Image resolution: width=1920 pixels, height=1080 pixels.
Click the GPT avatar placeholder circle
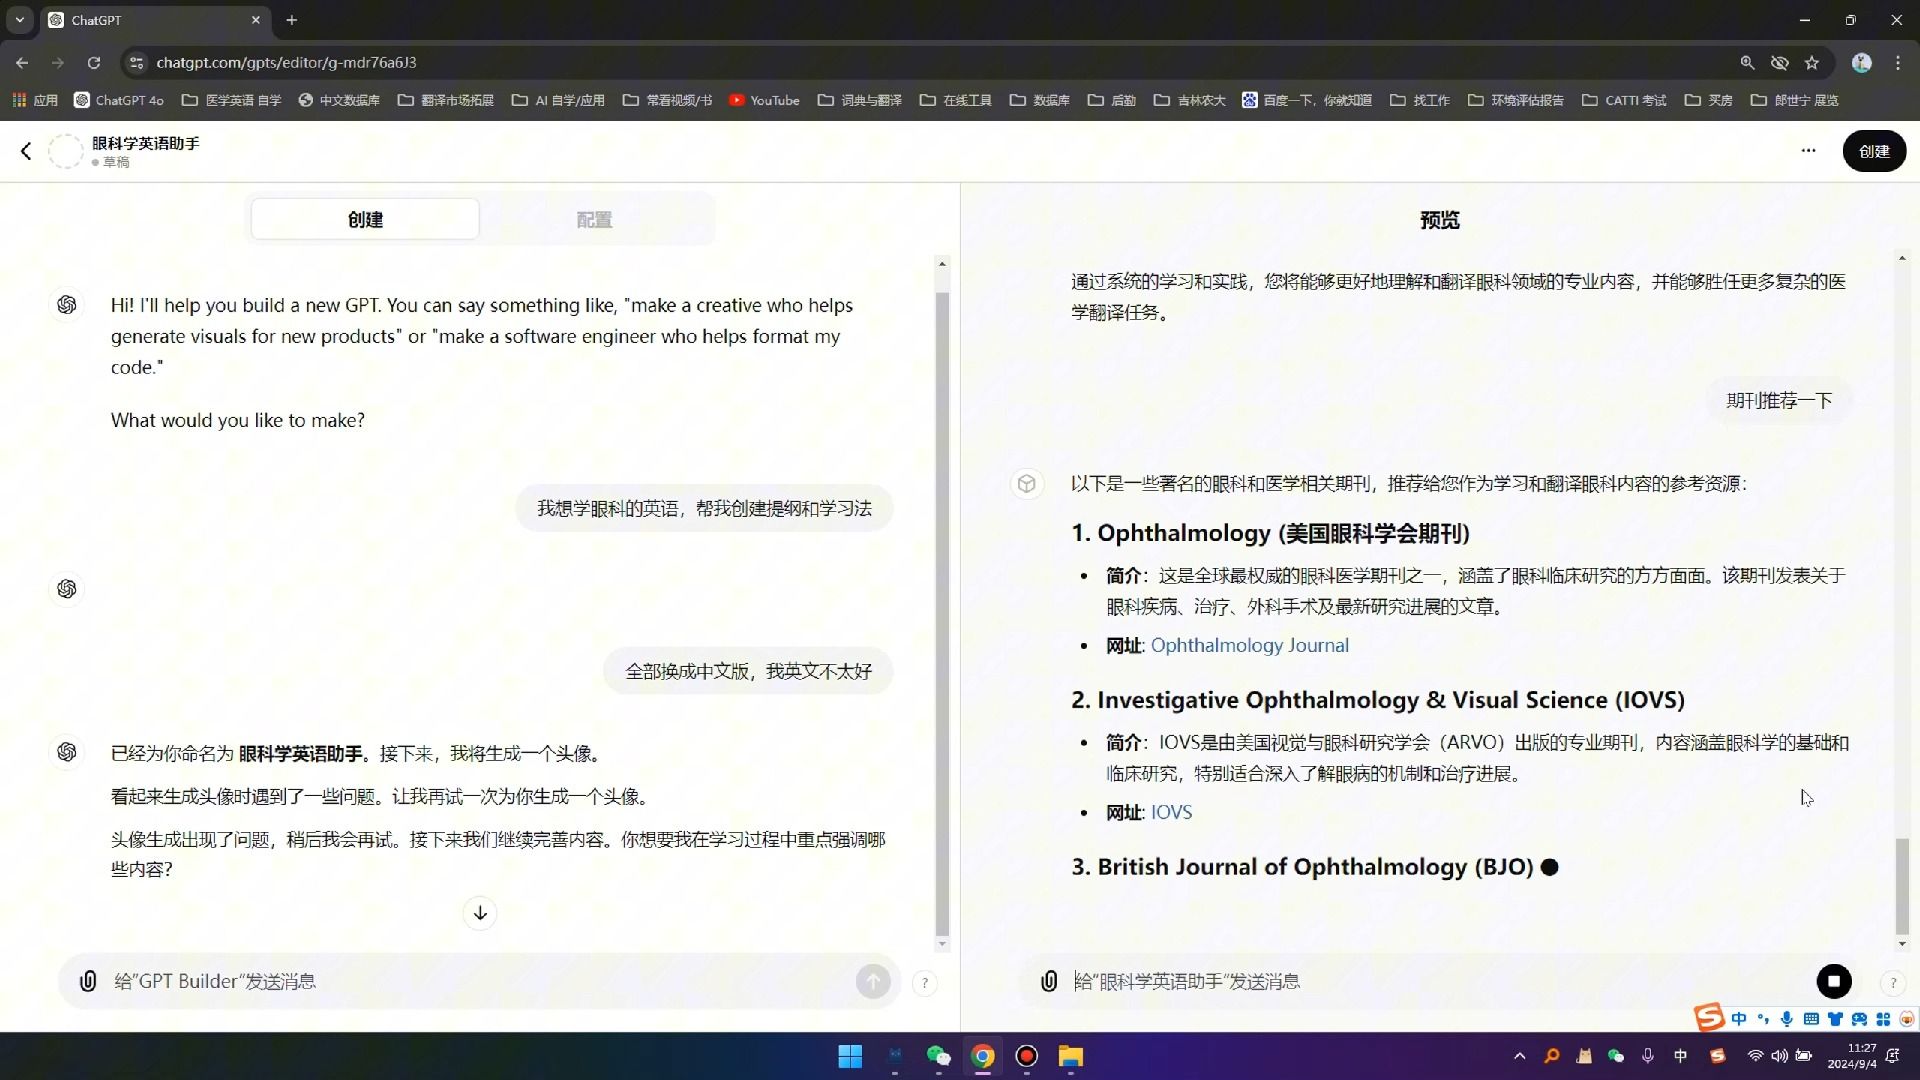pos(66,151)
